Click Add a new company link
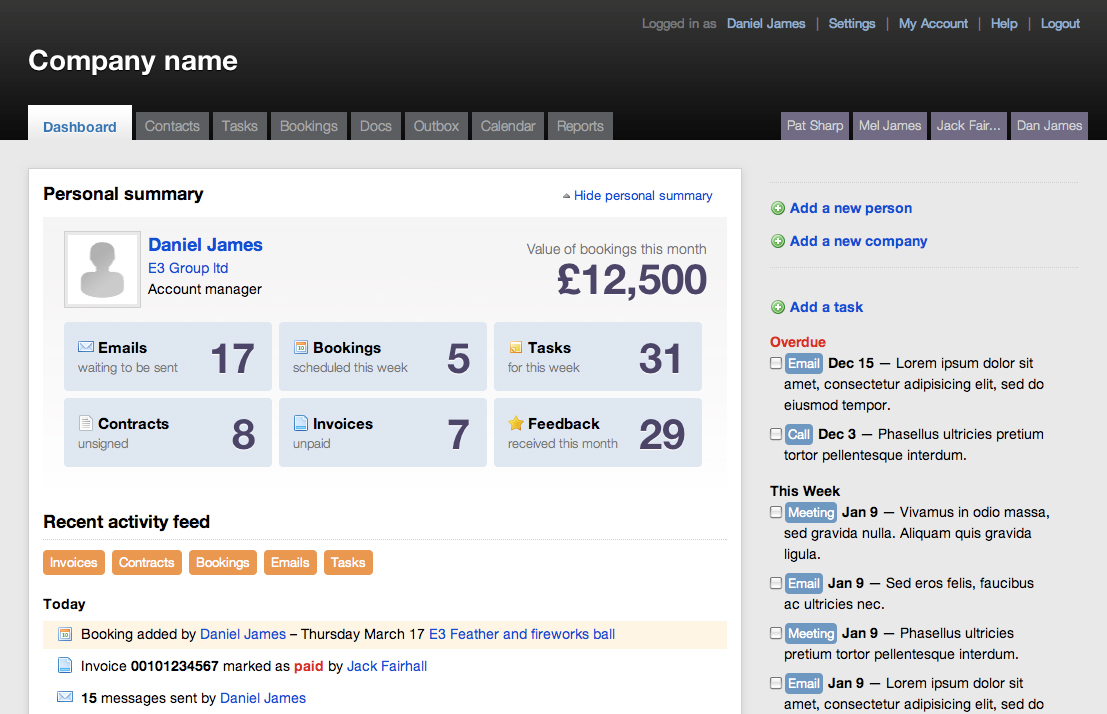The height and width of the screenshot is (714, 1107). 858,242
